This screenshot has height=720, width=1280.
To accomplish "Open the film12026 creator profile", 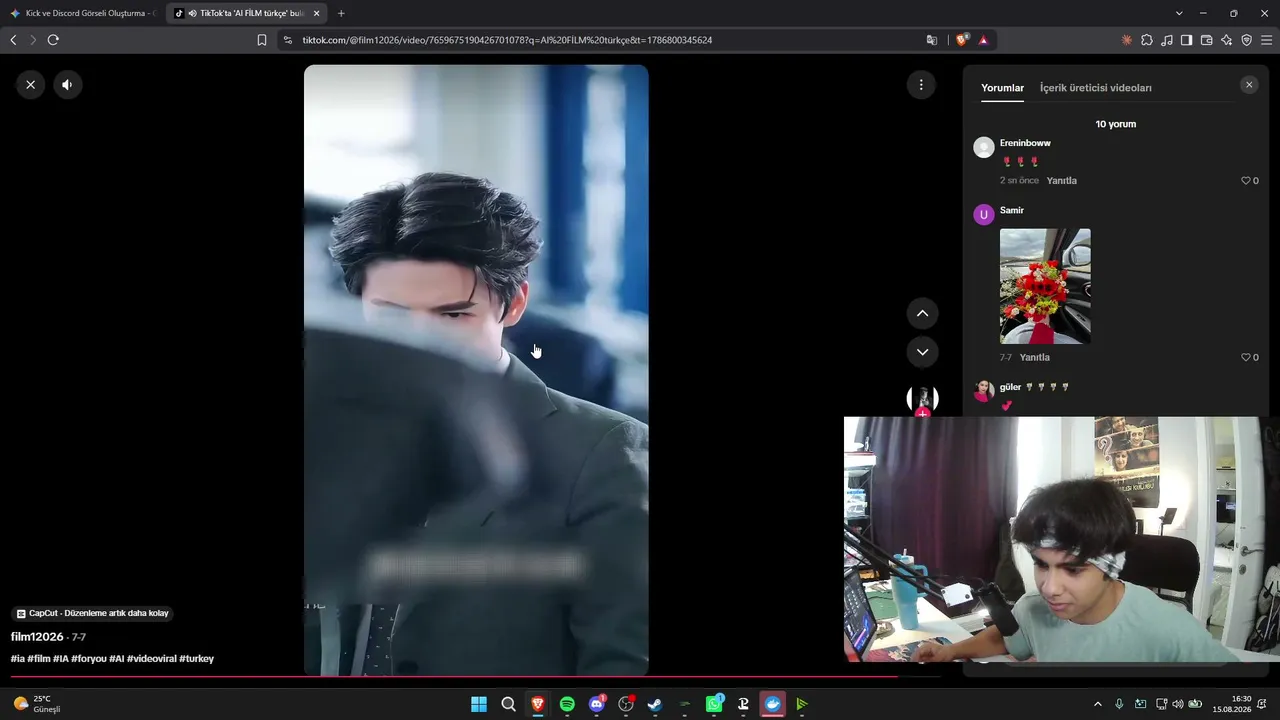I will point(37,637).
